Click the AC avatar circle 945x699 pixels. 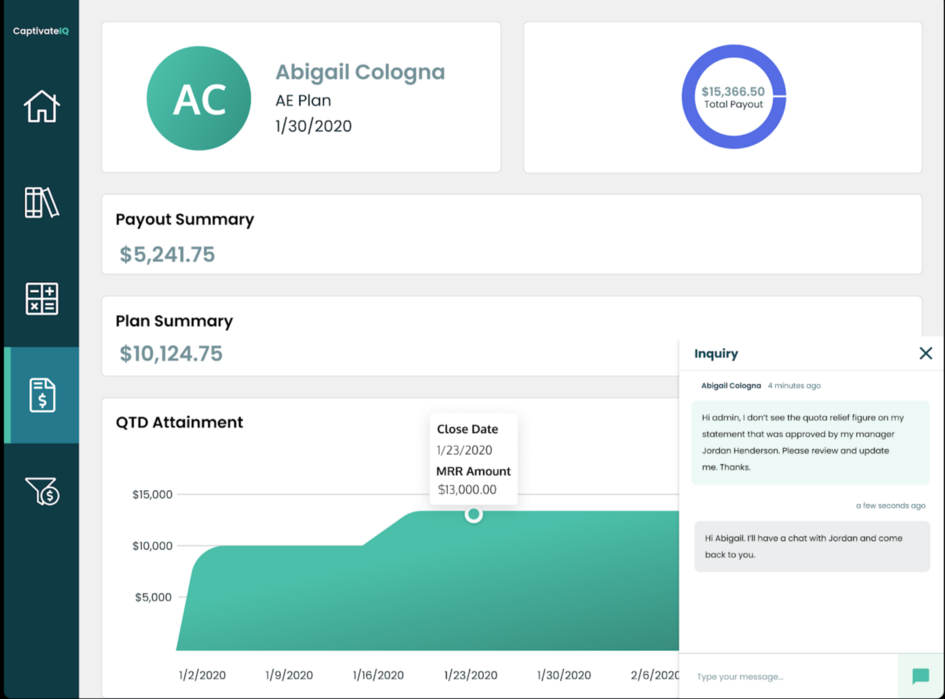click(x=198, y=98)
